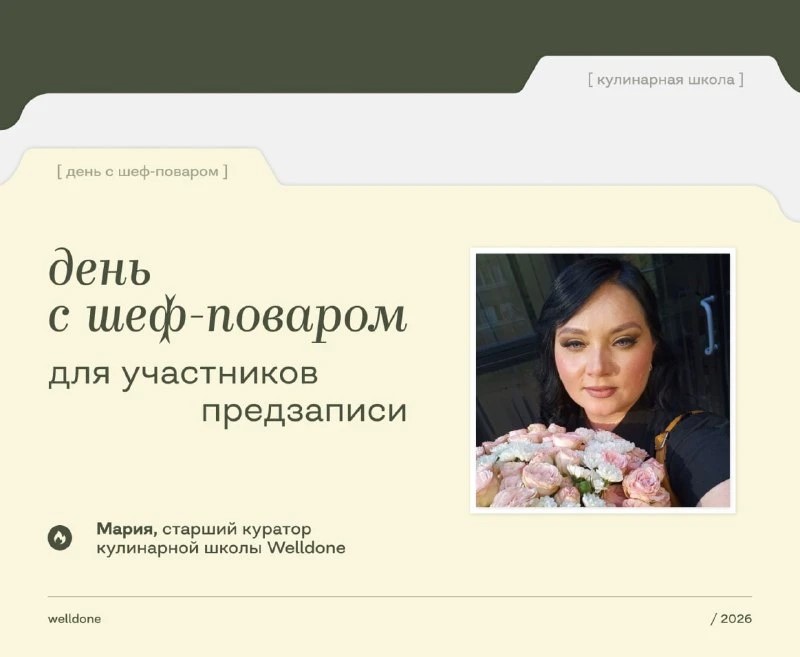Select the кулинарная школа folder tab
The width and height of the screenshot is (800, 657).
tap(665, 80)
